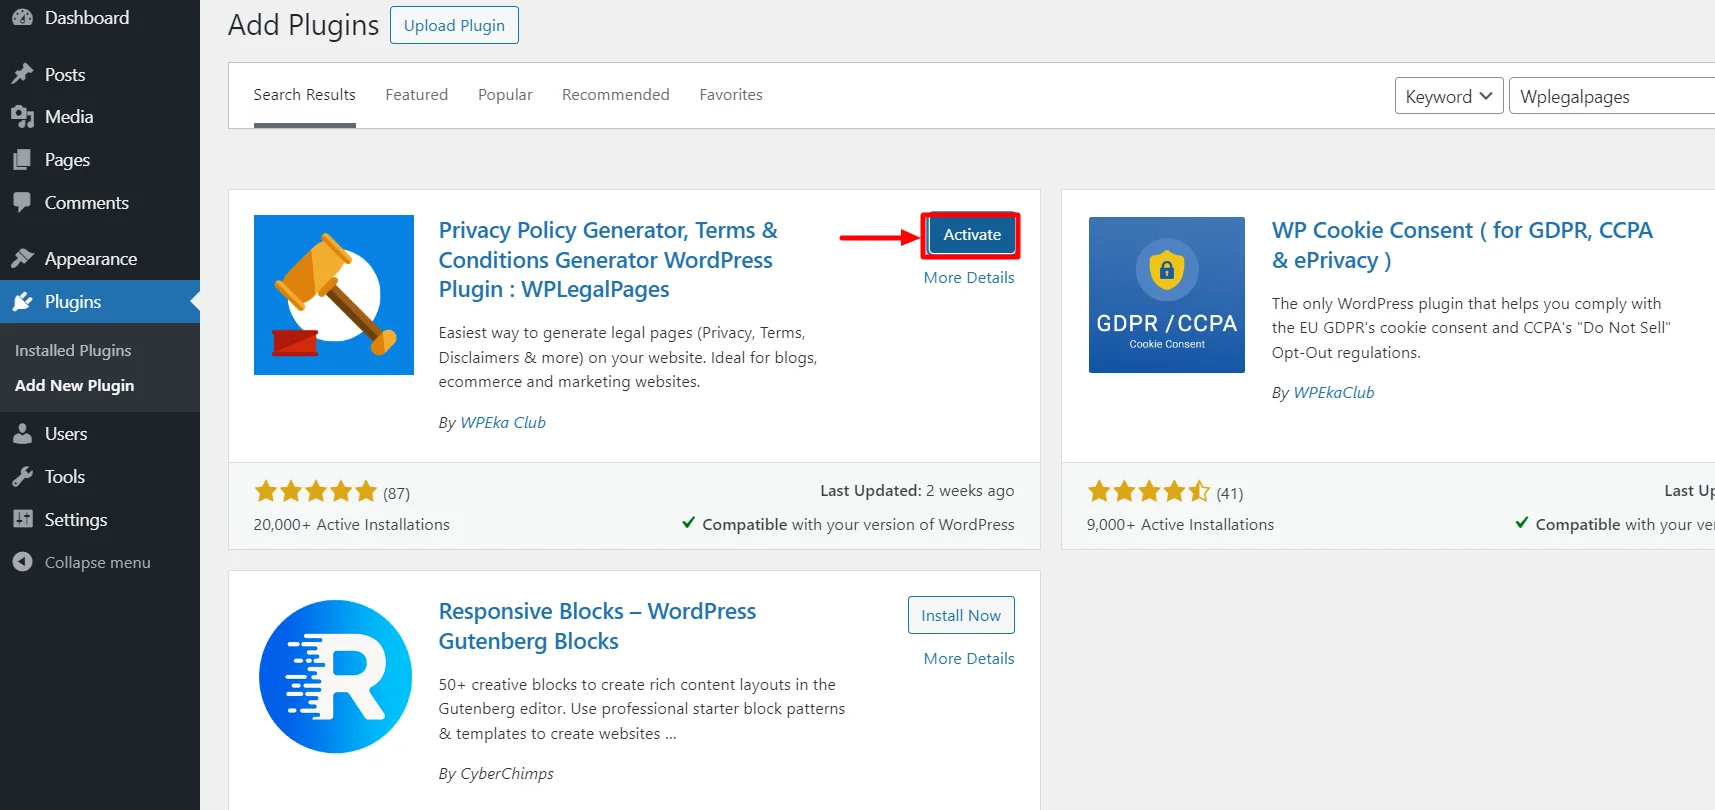Click the Tools wrench icon
The width and height of the screenshot is (1715, 810).
[x=22, y=477]
